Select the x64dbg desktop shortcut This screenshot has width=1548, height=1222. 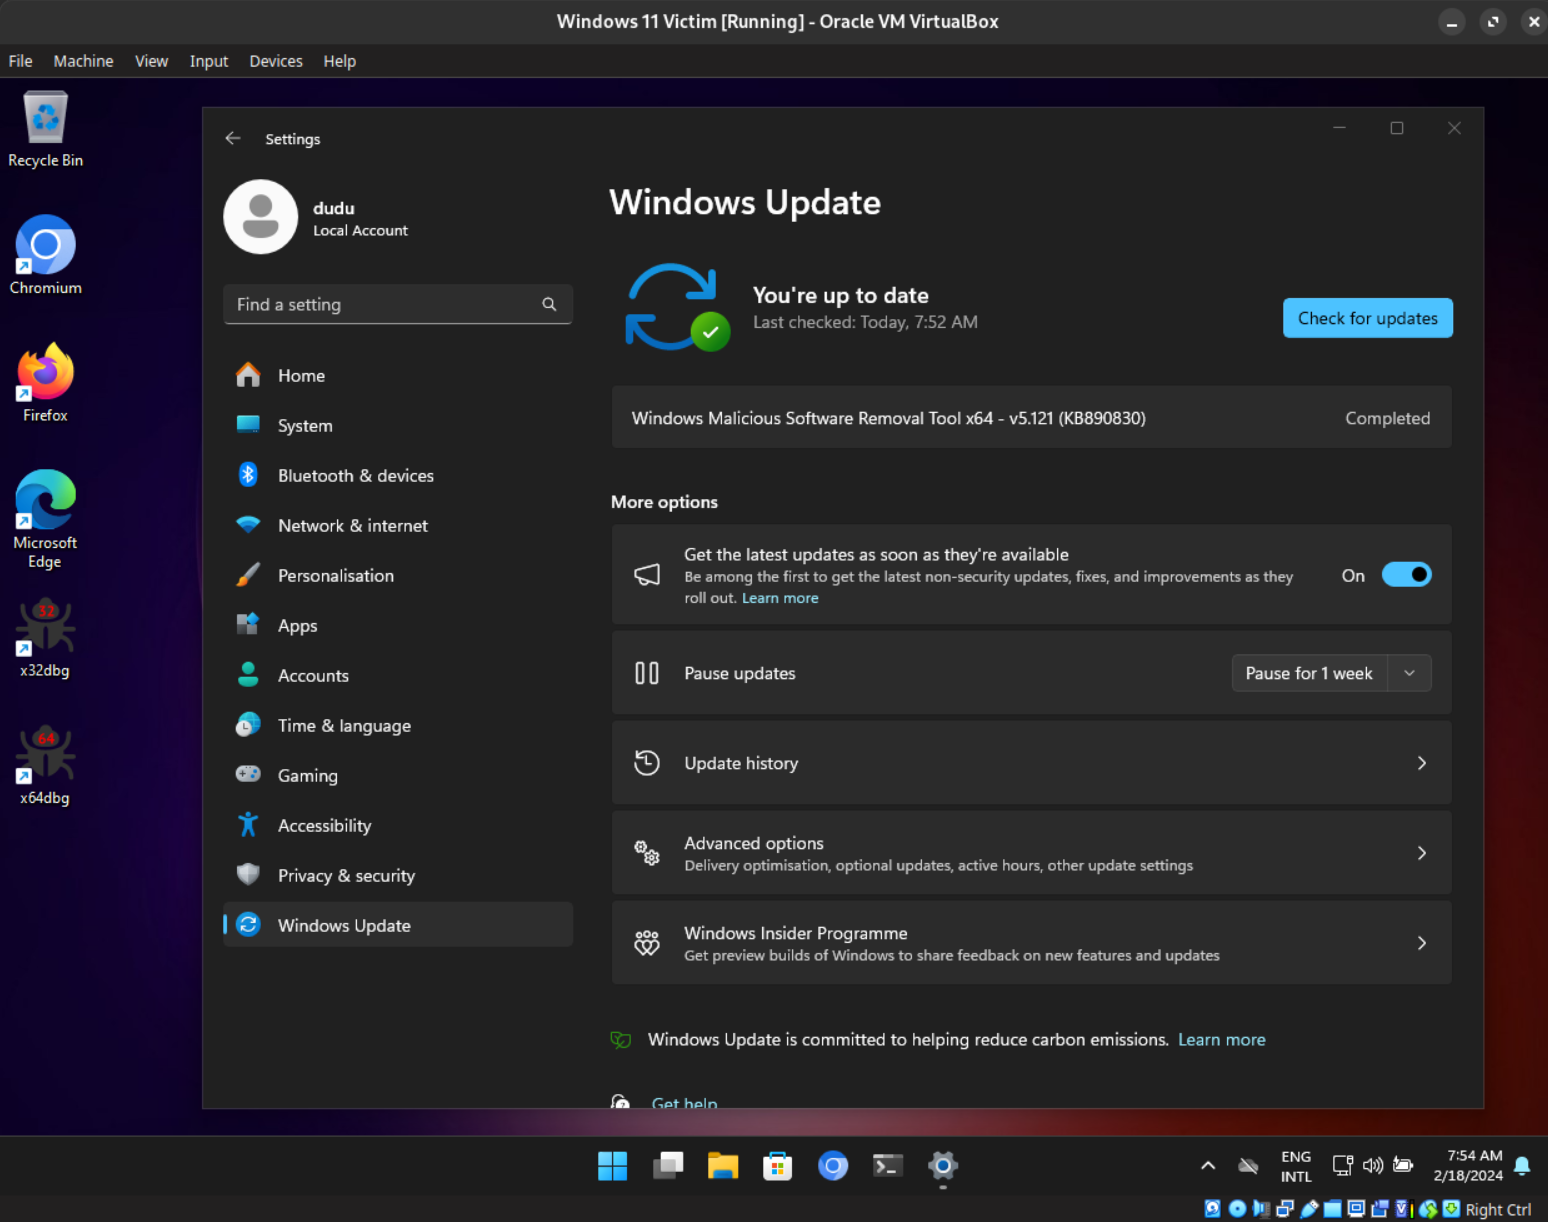45,766
